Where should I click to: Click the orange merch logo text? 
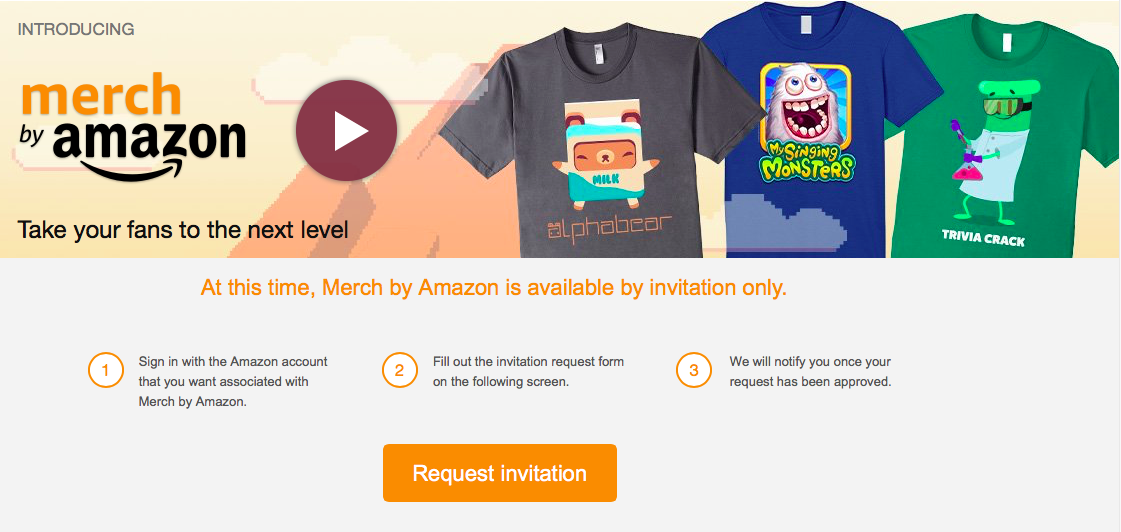click(102, 96)
